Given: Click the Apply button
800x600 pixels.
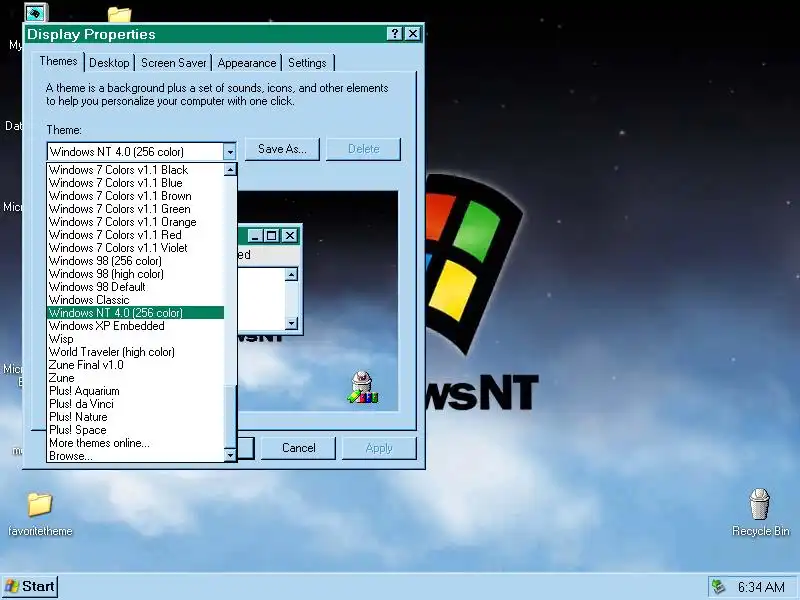Looking at the screenshot, I should [x=379, y=448].
